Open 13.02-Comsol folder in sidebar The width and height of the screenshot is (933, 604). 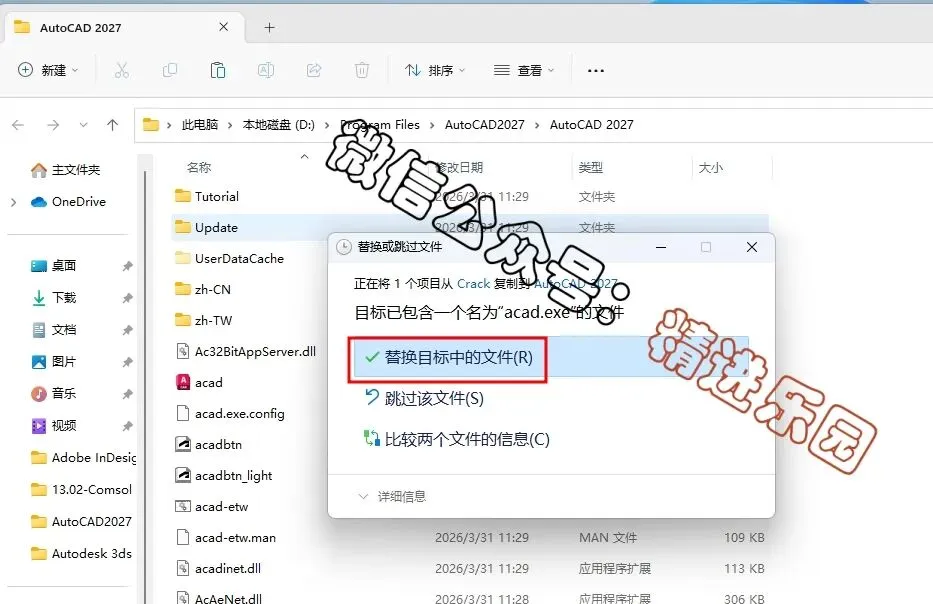pyautogui.click(x=82, y=490)
